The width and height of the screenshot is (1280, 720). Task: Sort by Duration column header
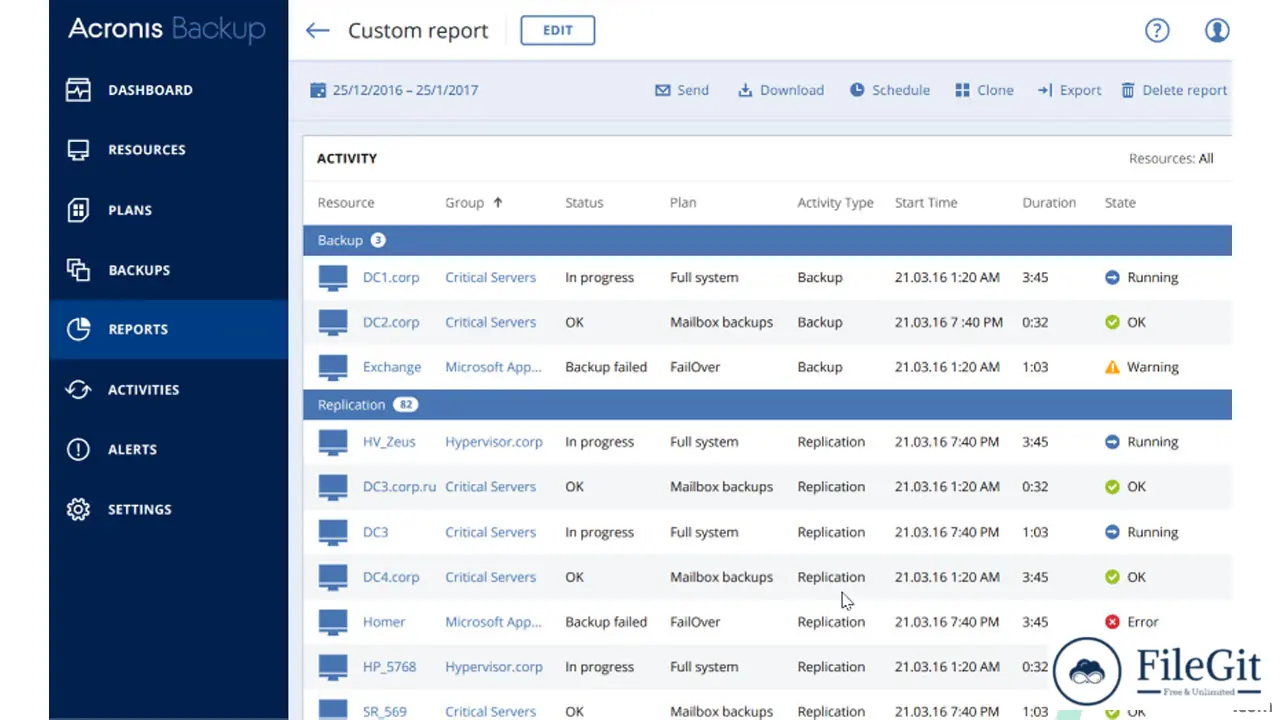pyautogui.click(x=1049, y=202)
